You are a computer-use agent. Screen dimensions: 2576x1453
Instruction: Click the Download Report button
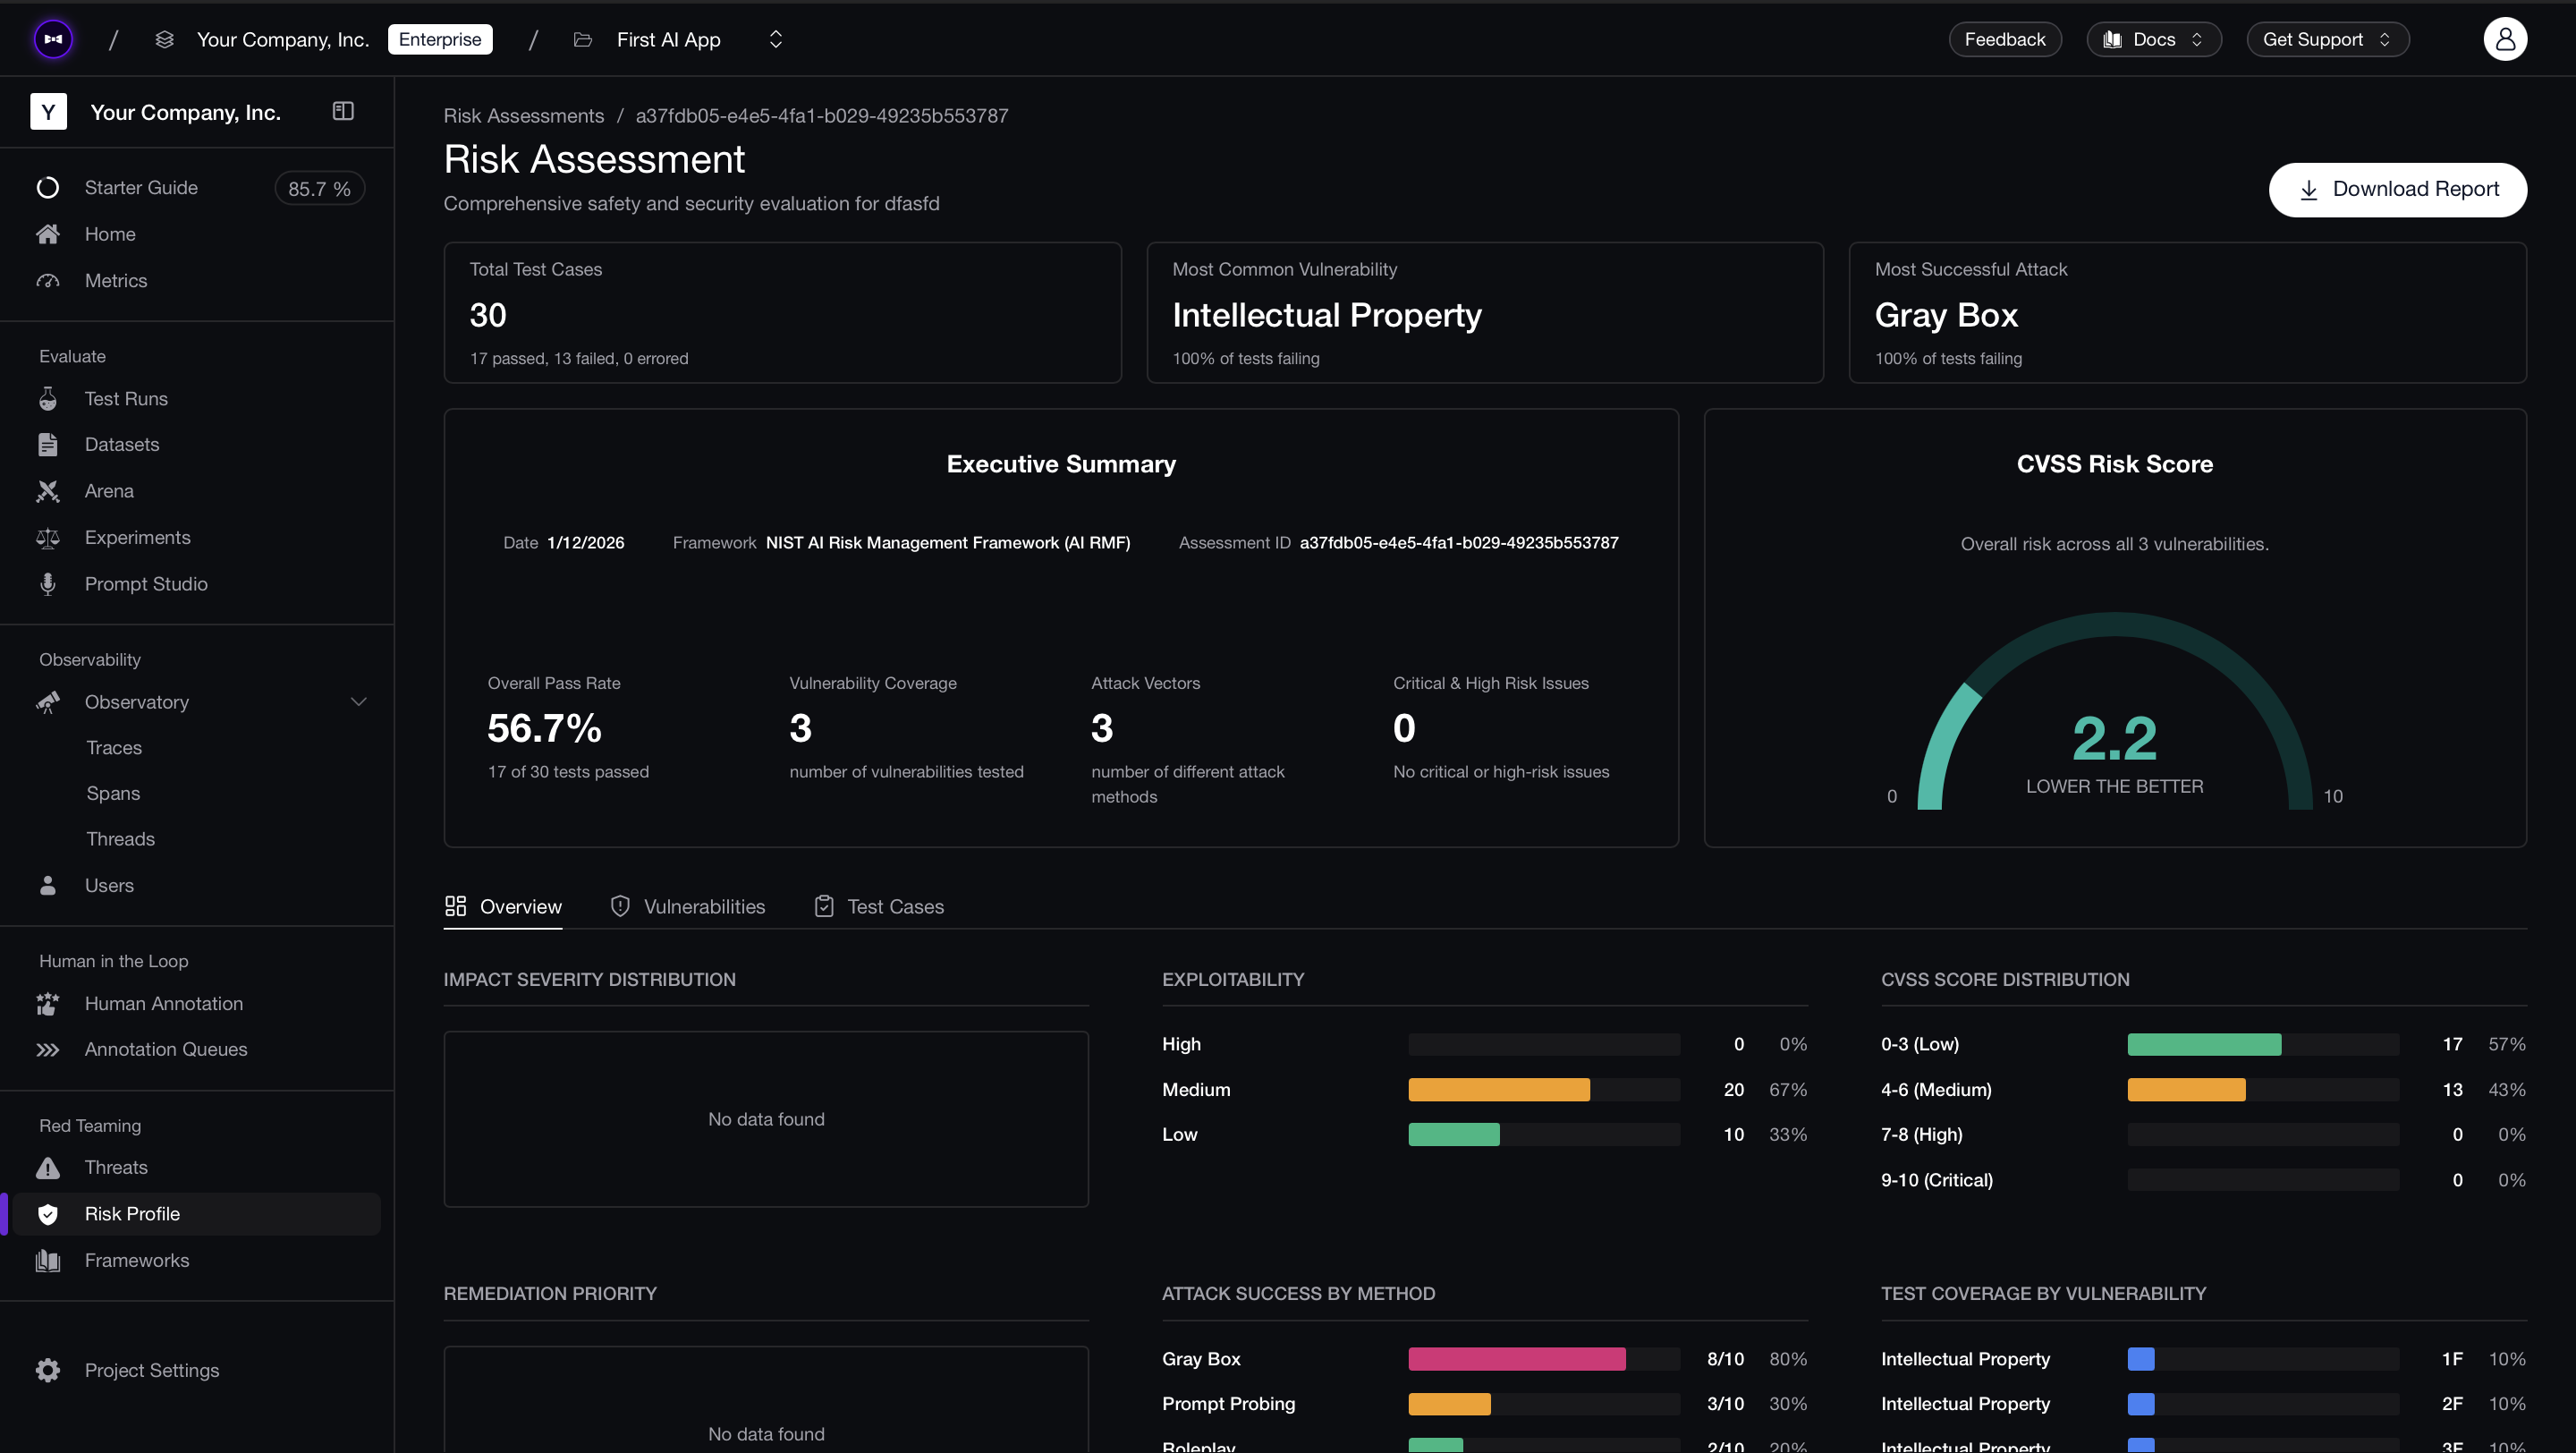2397,189
